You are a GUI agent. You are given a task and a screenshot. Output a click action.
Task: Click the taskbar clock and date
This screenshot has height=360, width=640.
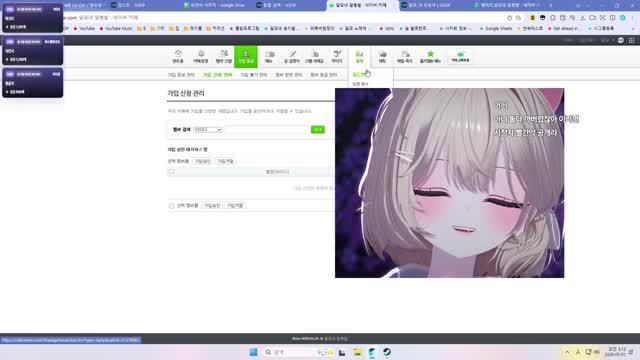point(617,352)
